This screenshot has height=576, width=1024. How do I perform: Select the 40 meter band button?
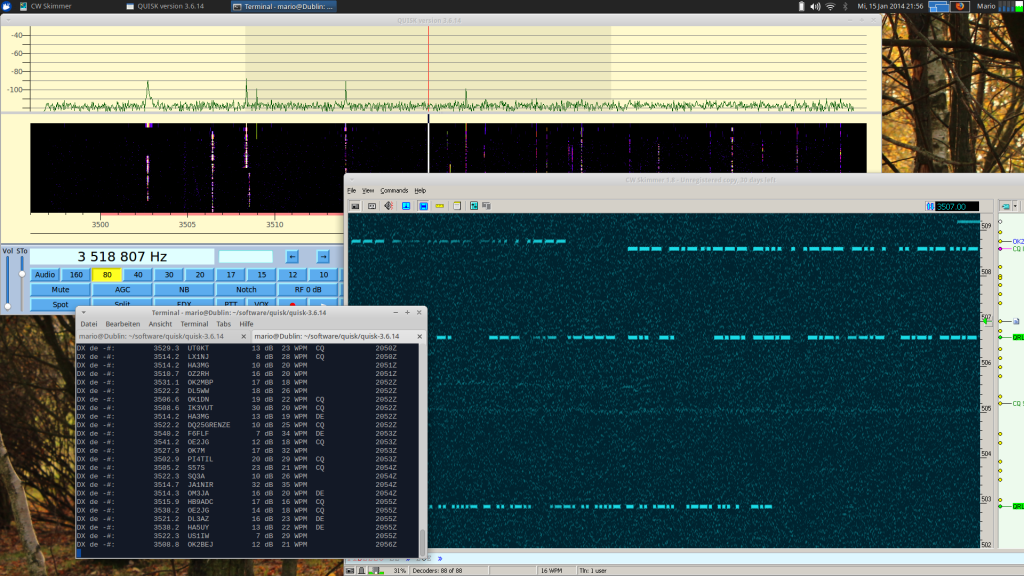(x=138, y=275)
